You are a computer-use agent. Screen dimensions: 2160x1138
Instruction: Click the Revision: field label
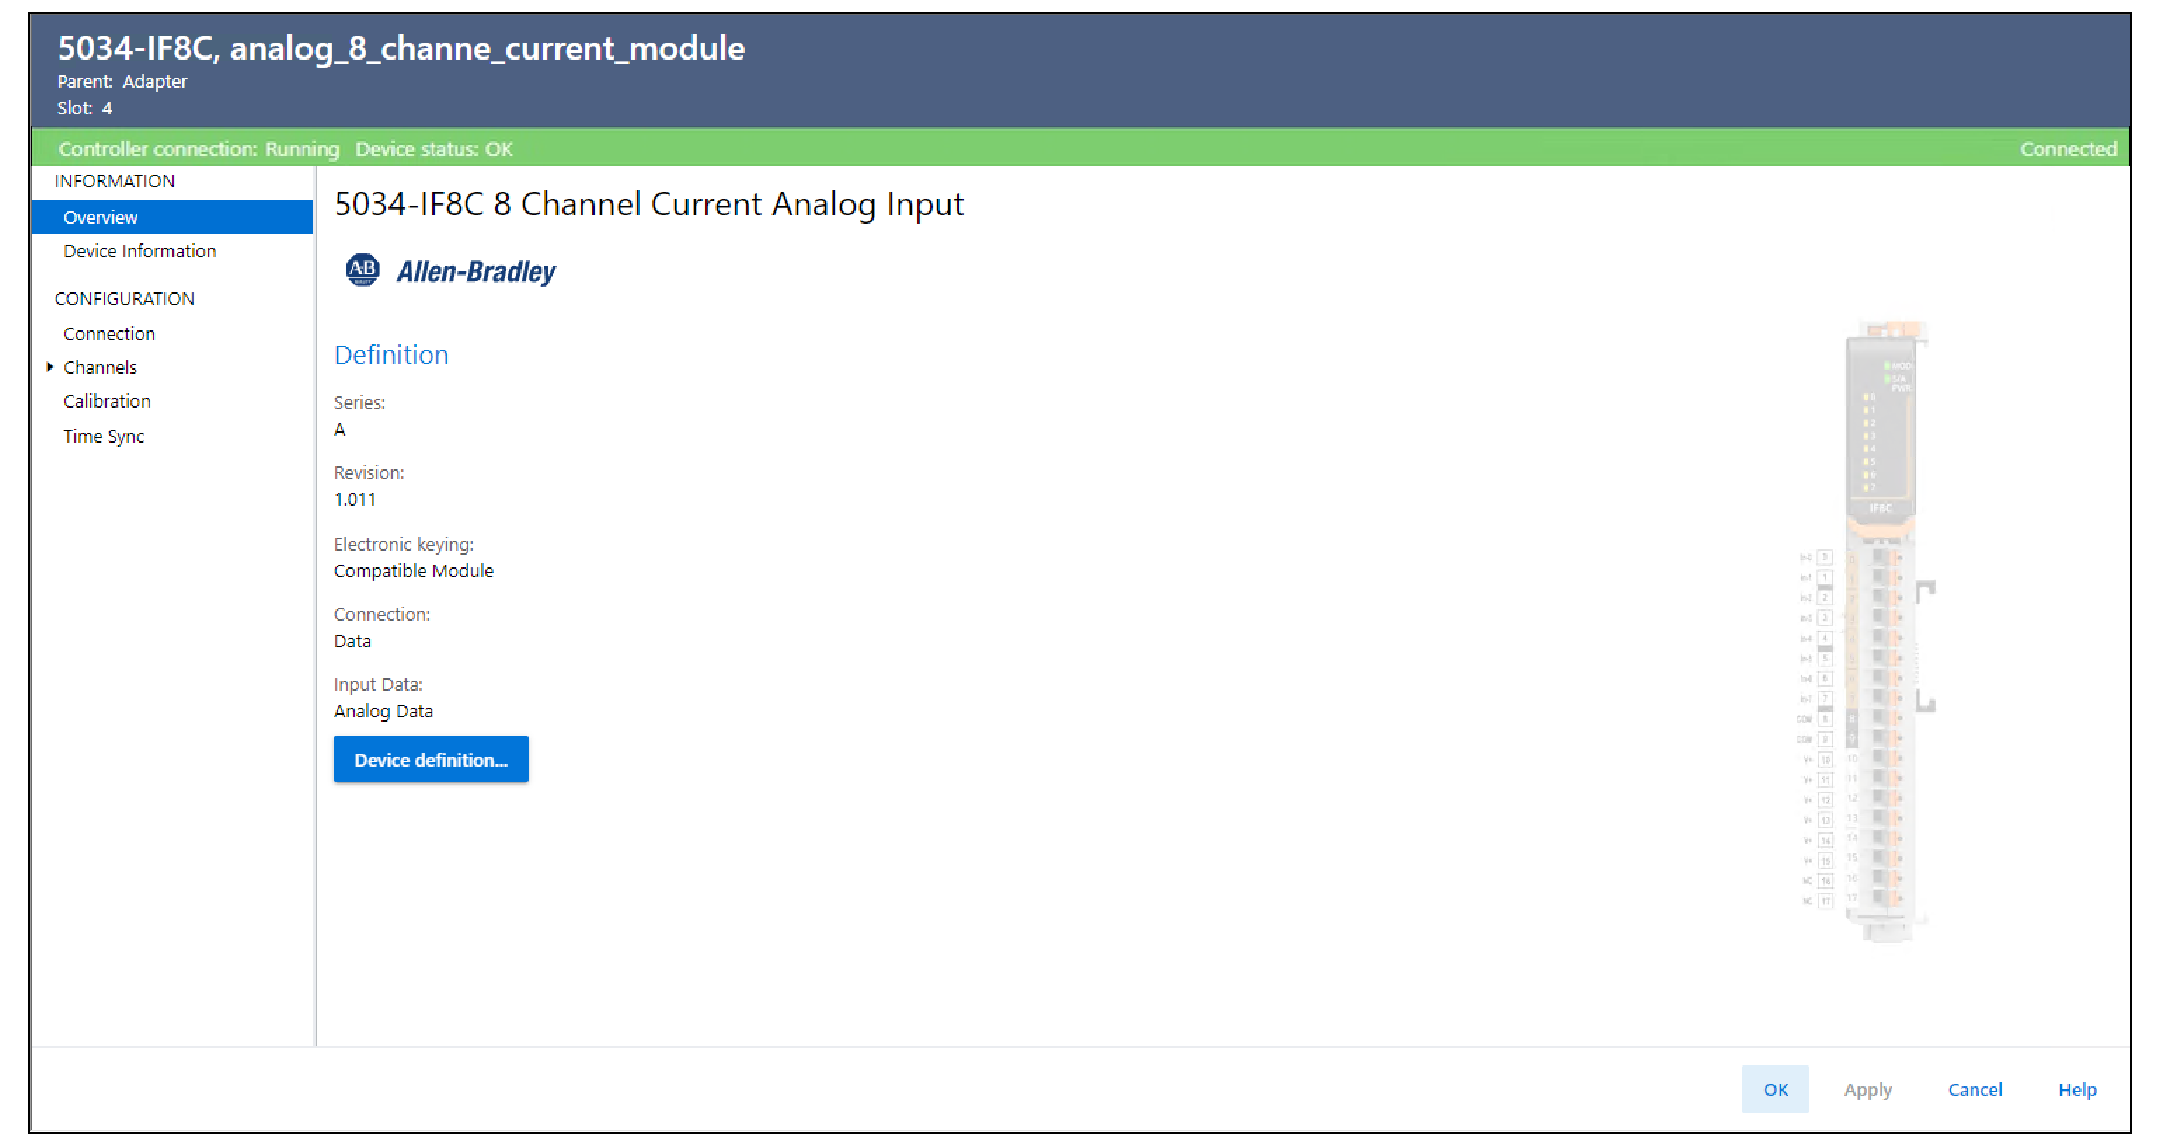[369, 473]
